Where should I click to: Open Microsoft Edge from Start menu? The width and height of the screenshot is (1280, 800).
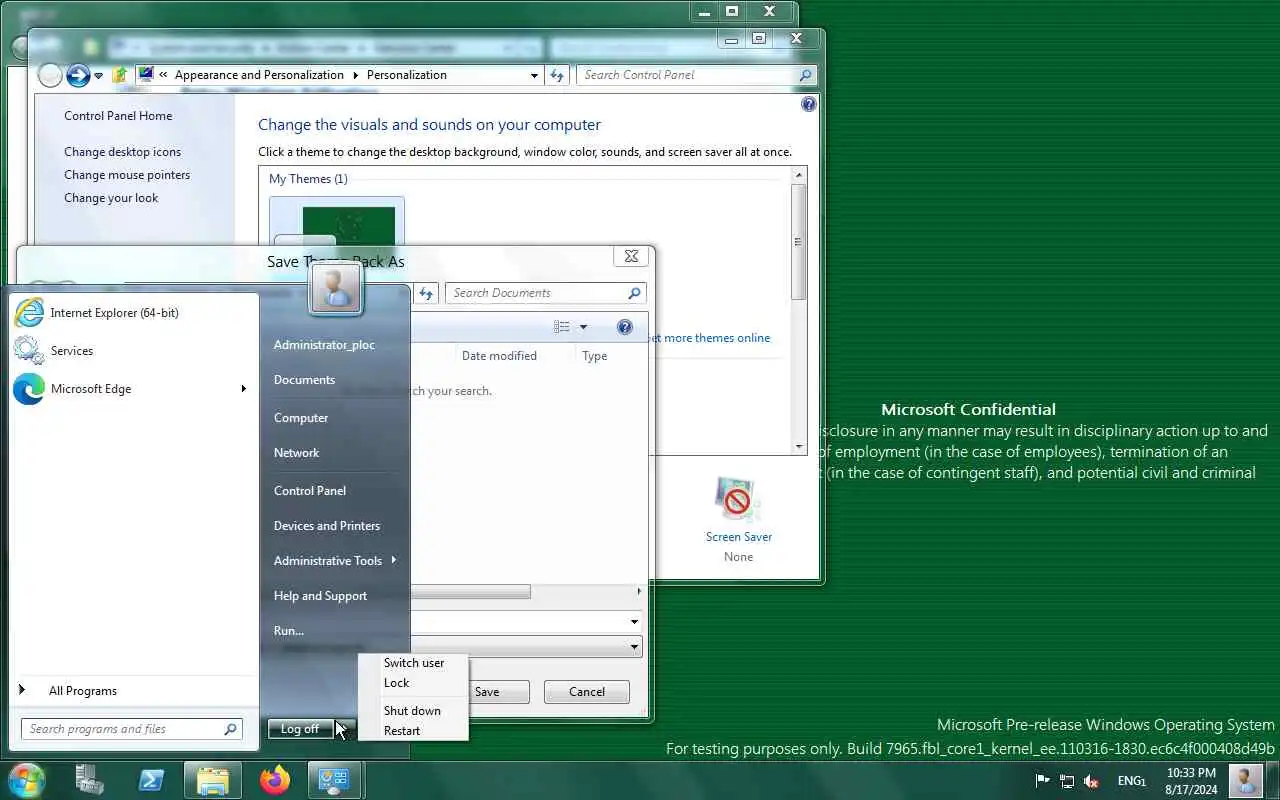click(133, 389)
